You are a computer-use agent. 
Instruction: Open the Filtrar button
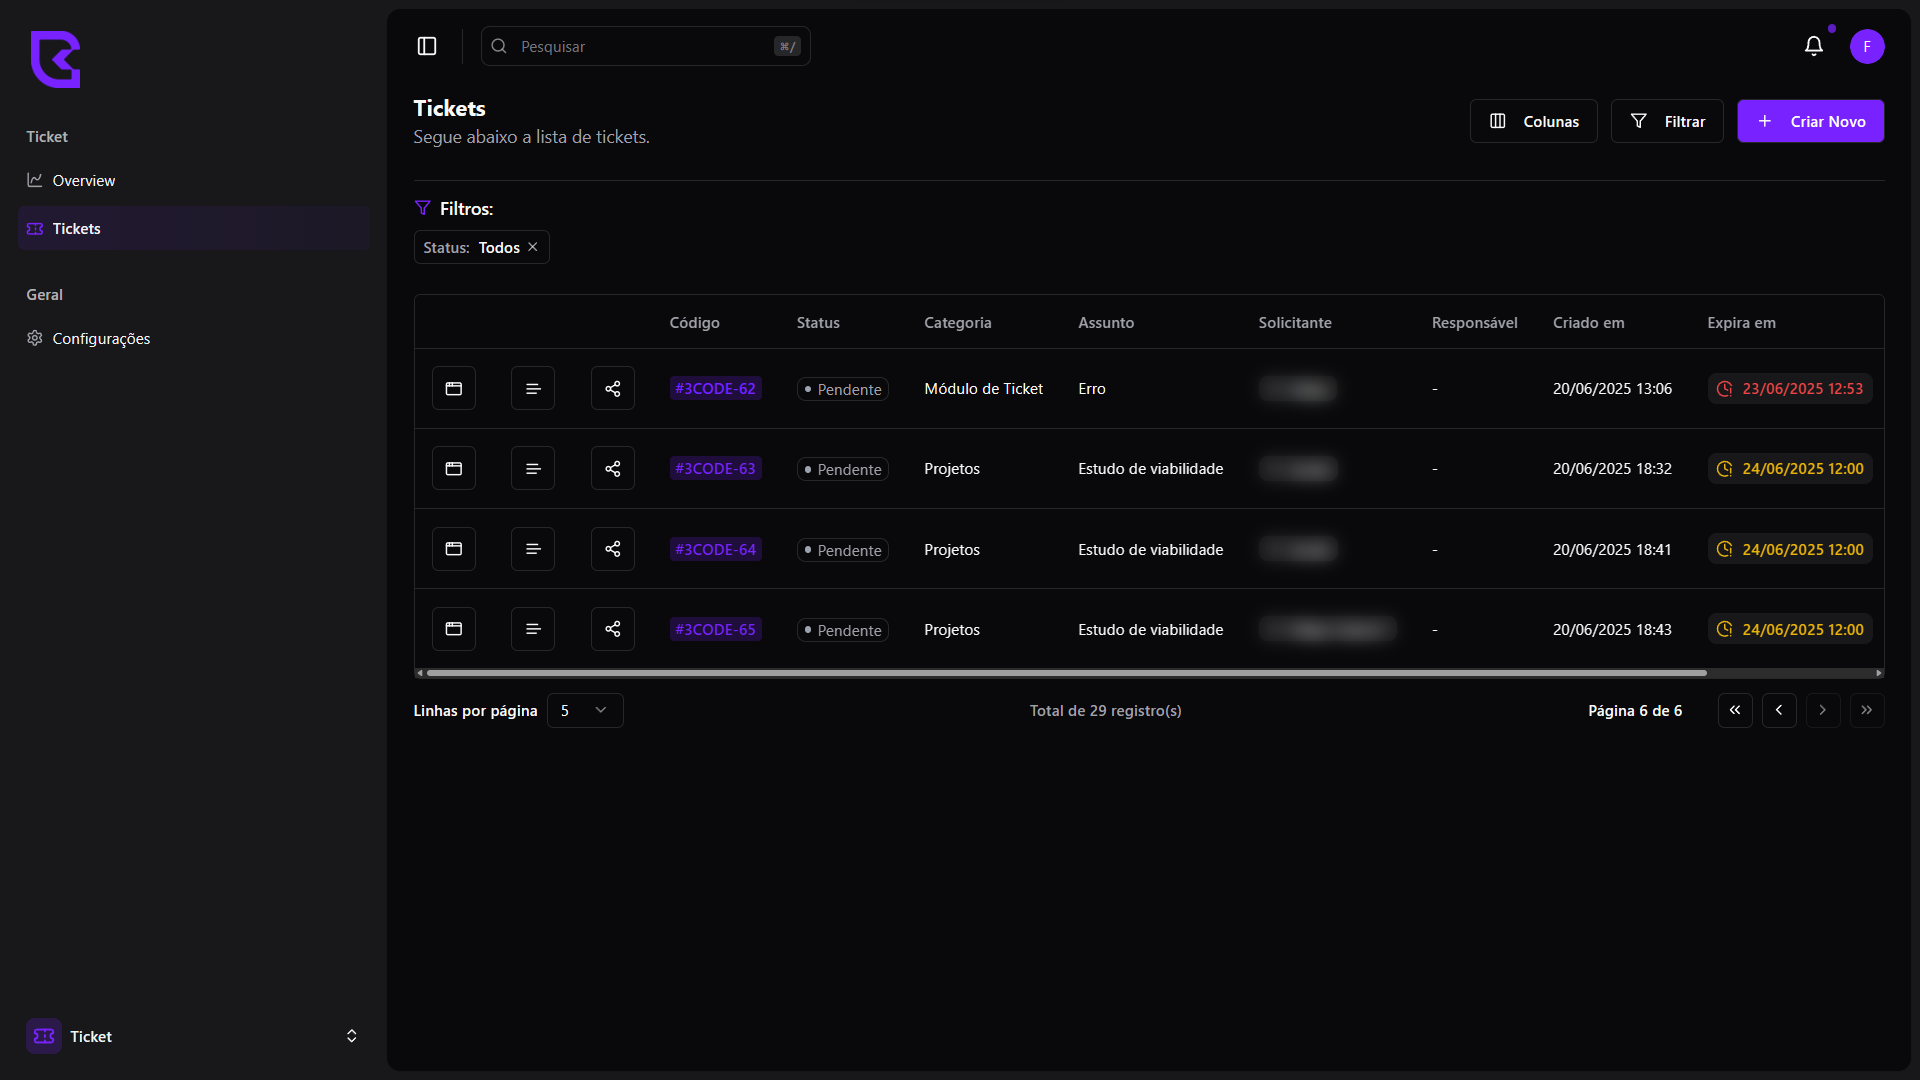1667,121
